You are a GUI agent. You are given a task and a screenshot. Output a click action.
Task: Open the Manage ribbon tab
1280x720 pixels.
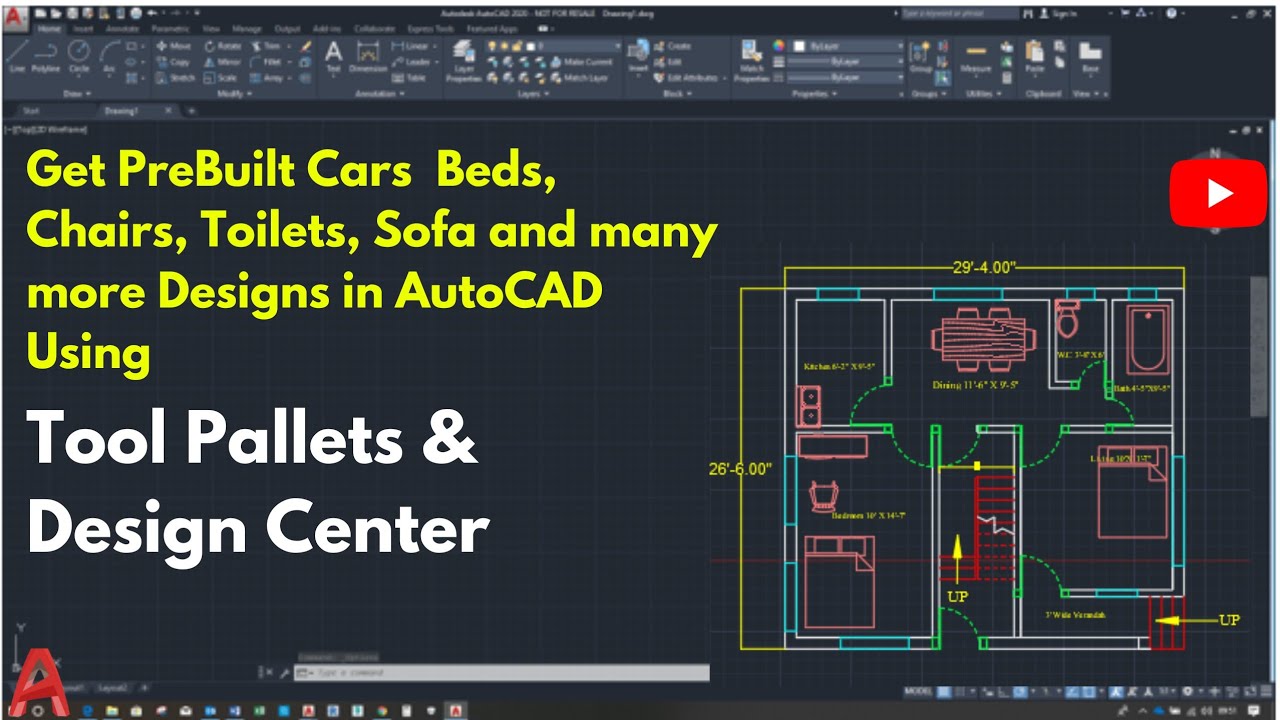[x=249, y=29]
